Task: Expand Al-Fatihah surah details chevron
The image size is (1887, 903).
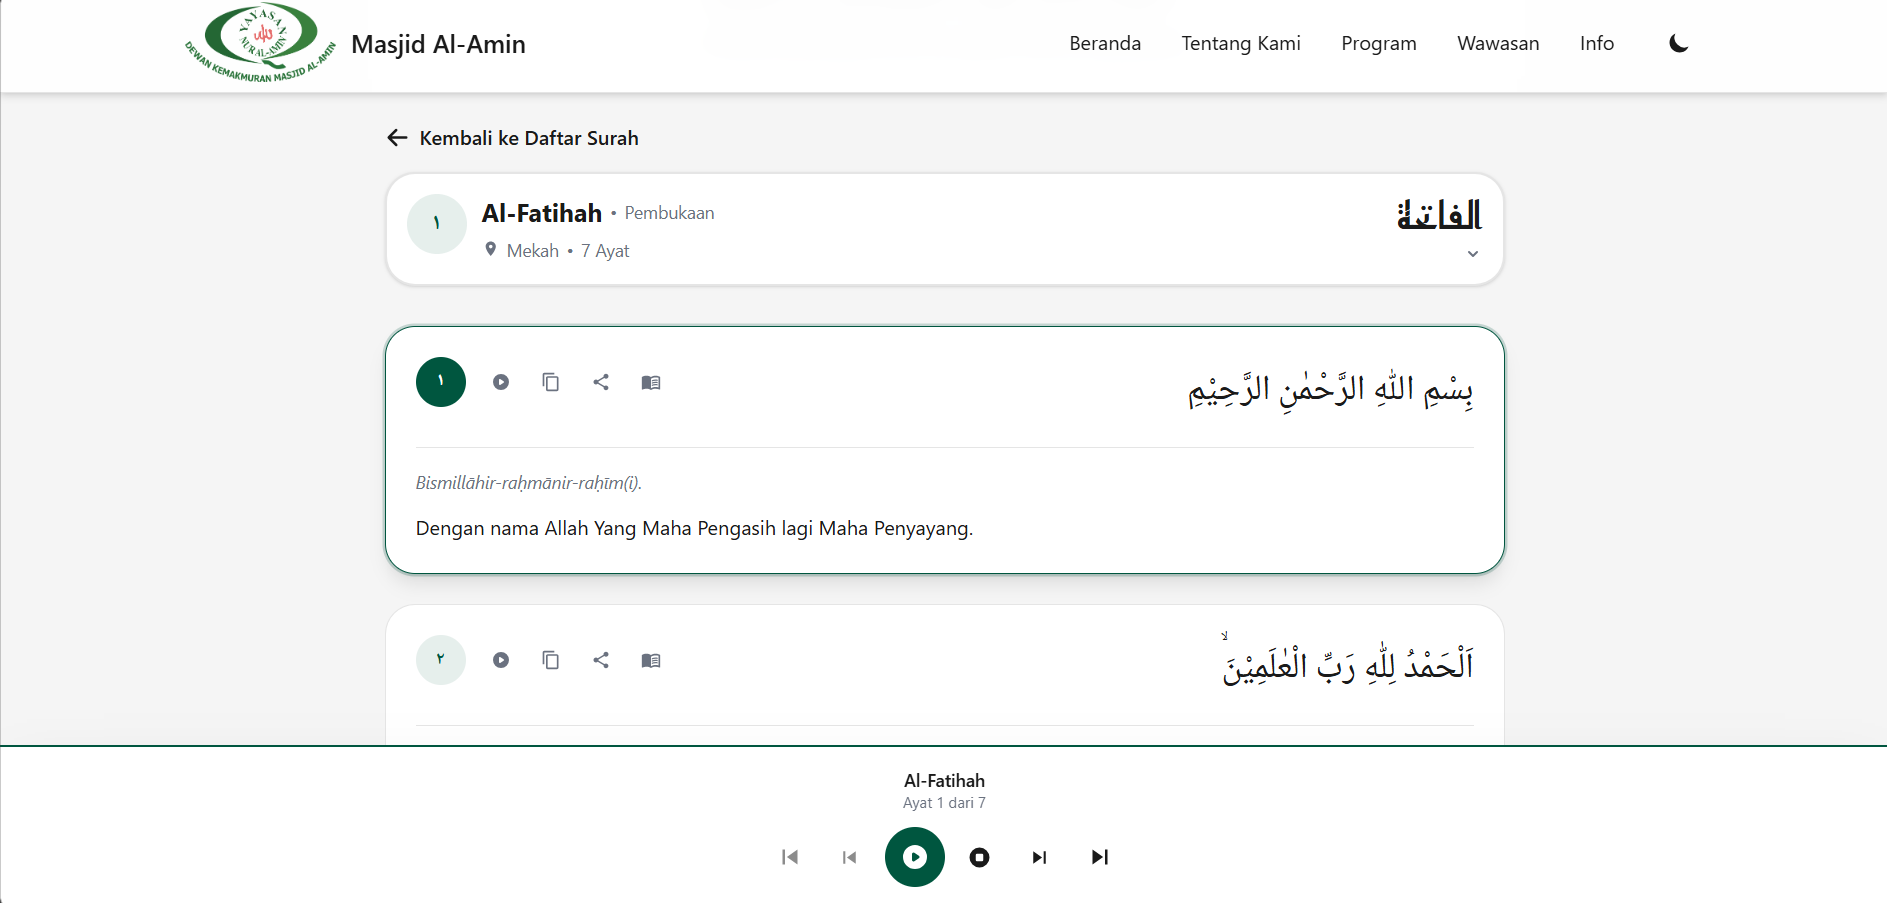Action: coord(1473,254)
